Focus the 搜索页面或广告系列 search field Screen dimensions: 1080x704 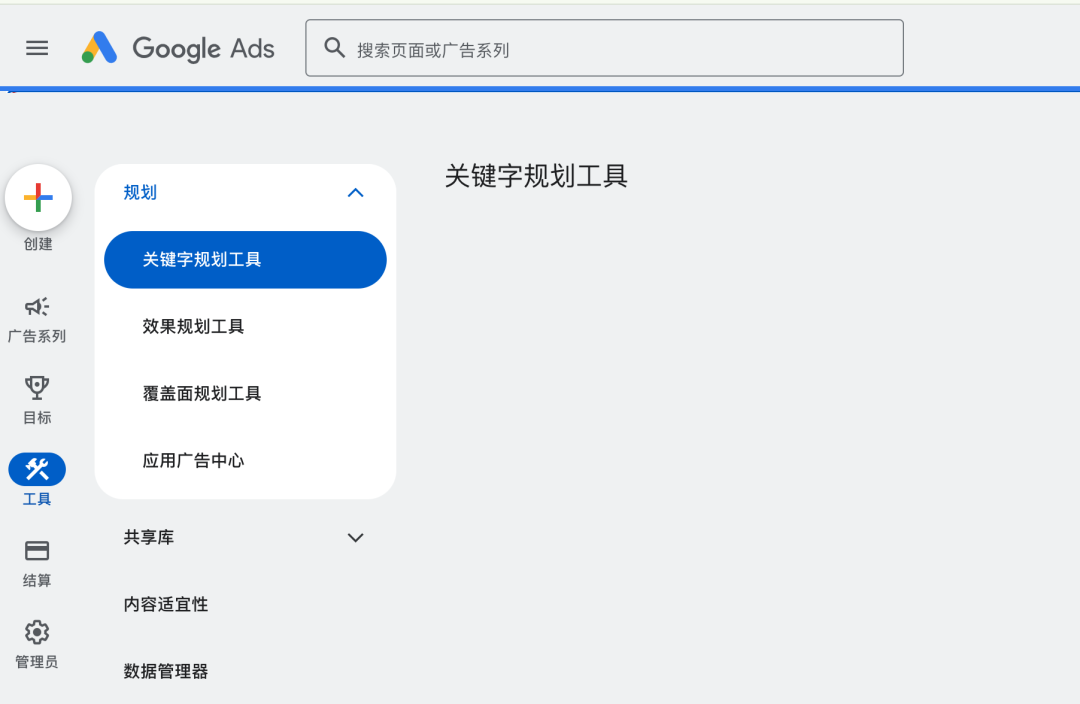point(604,48)
